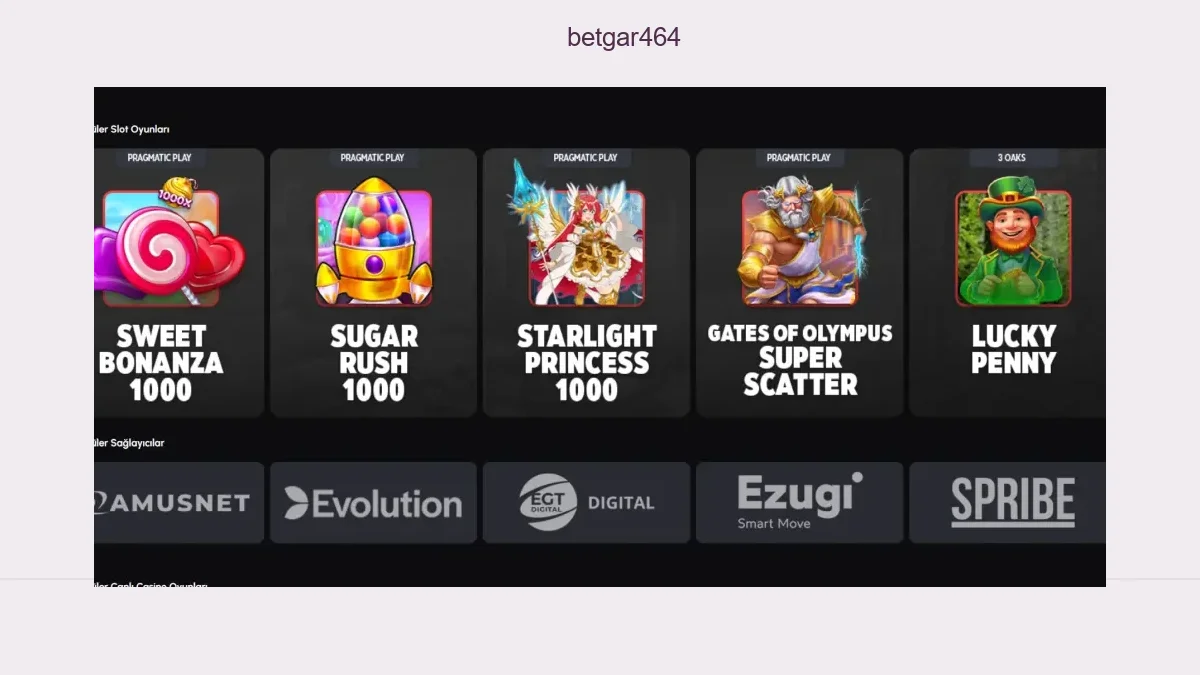Open the Lucky Penny leprechaun icon
The image size is (1200, 675).
point(1013,241)
